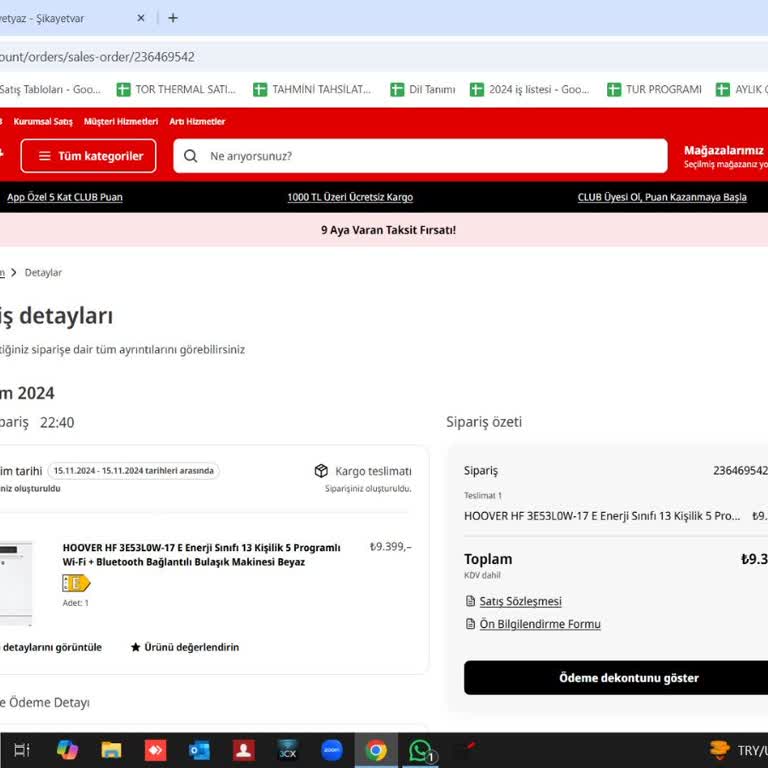Click 9 Aya Varan Taksit Fırsatı banner

pos(388,230)
